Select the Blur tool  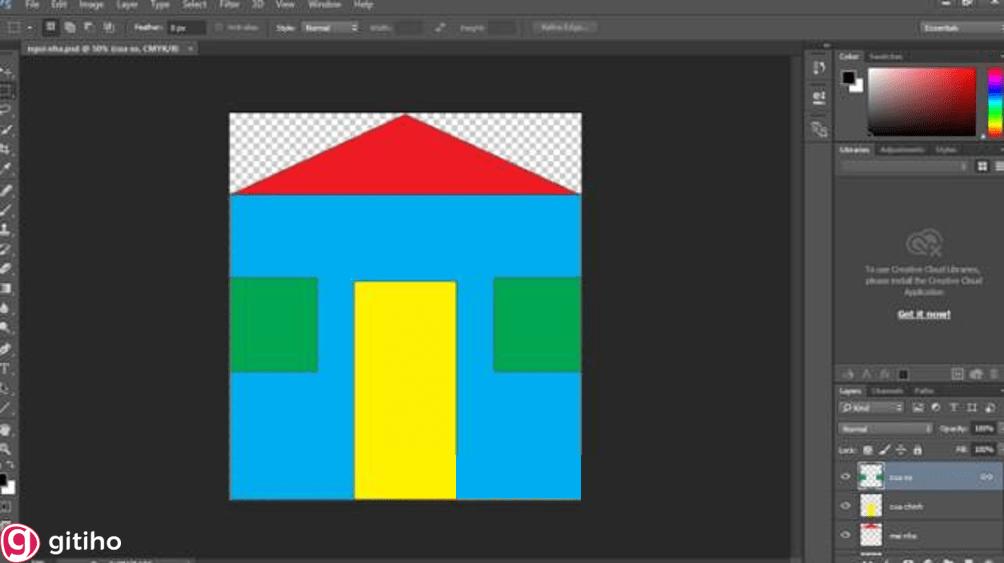(x=6, y=308)
